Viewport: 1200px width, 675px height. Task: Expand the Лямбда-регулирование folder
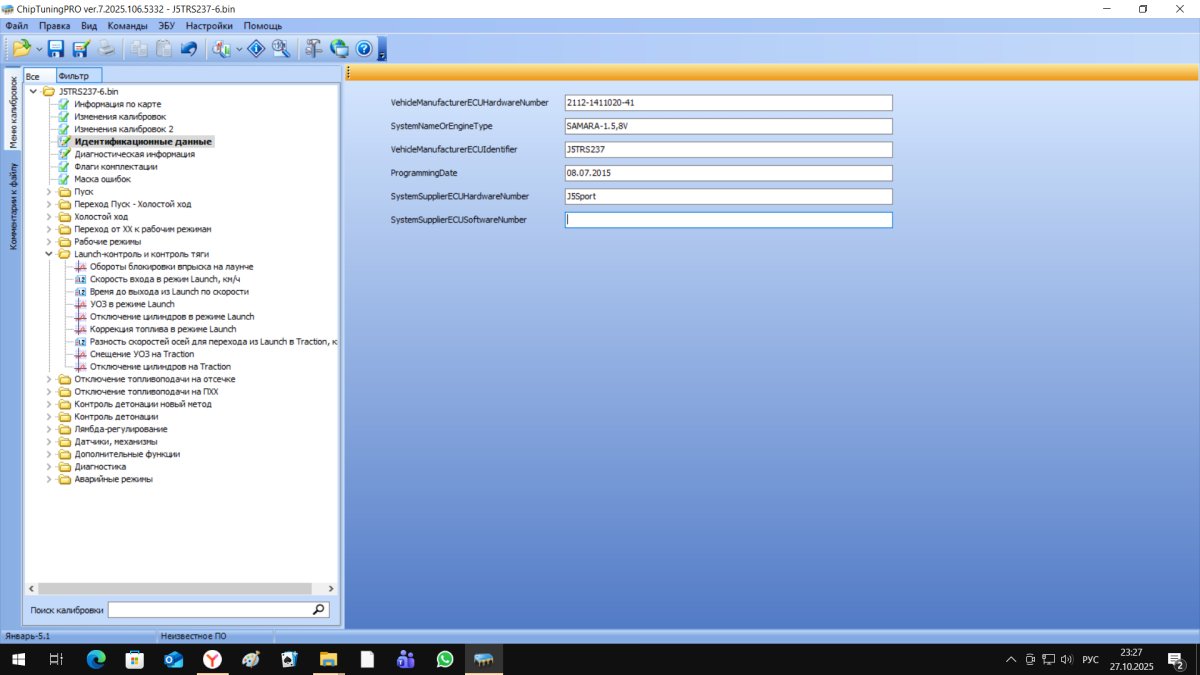(x=50, y=429)
